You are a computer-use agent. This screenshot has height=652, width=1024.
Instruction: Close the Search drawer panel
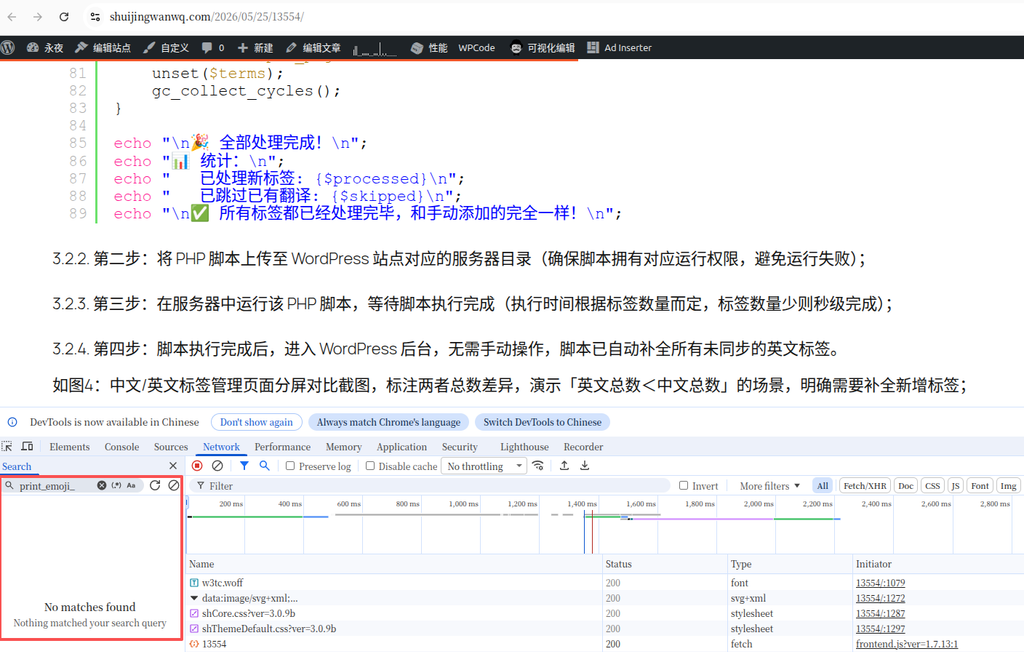coord(173,466)
